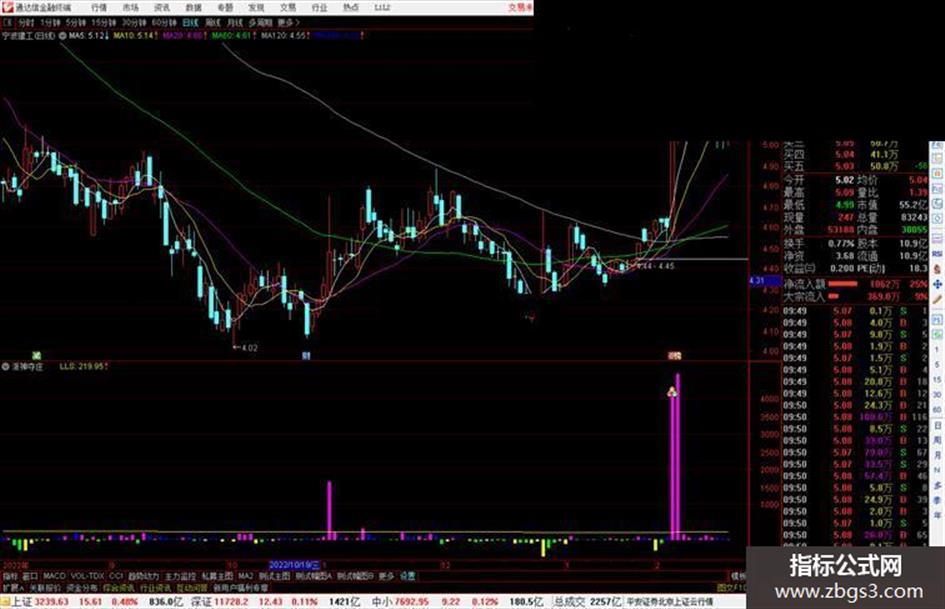The height and width of the screenshot is (609, 945).
Task: Click the settings gear beside MA5 label
Action: tap(62, 36)
